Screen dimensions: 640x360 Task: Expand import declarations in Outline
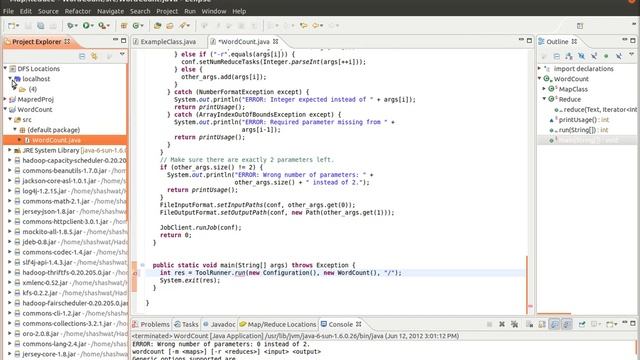(540, 69)
